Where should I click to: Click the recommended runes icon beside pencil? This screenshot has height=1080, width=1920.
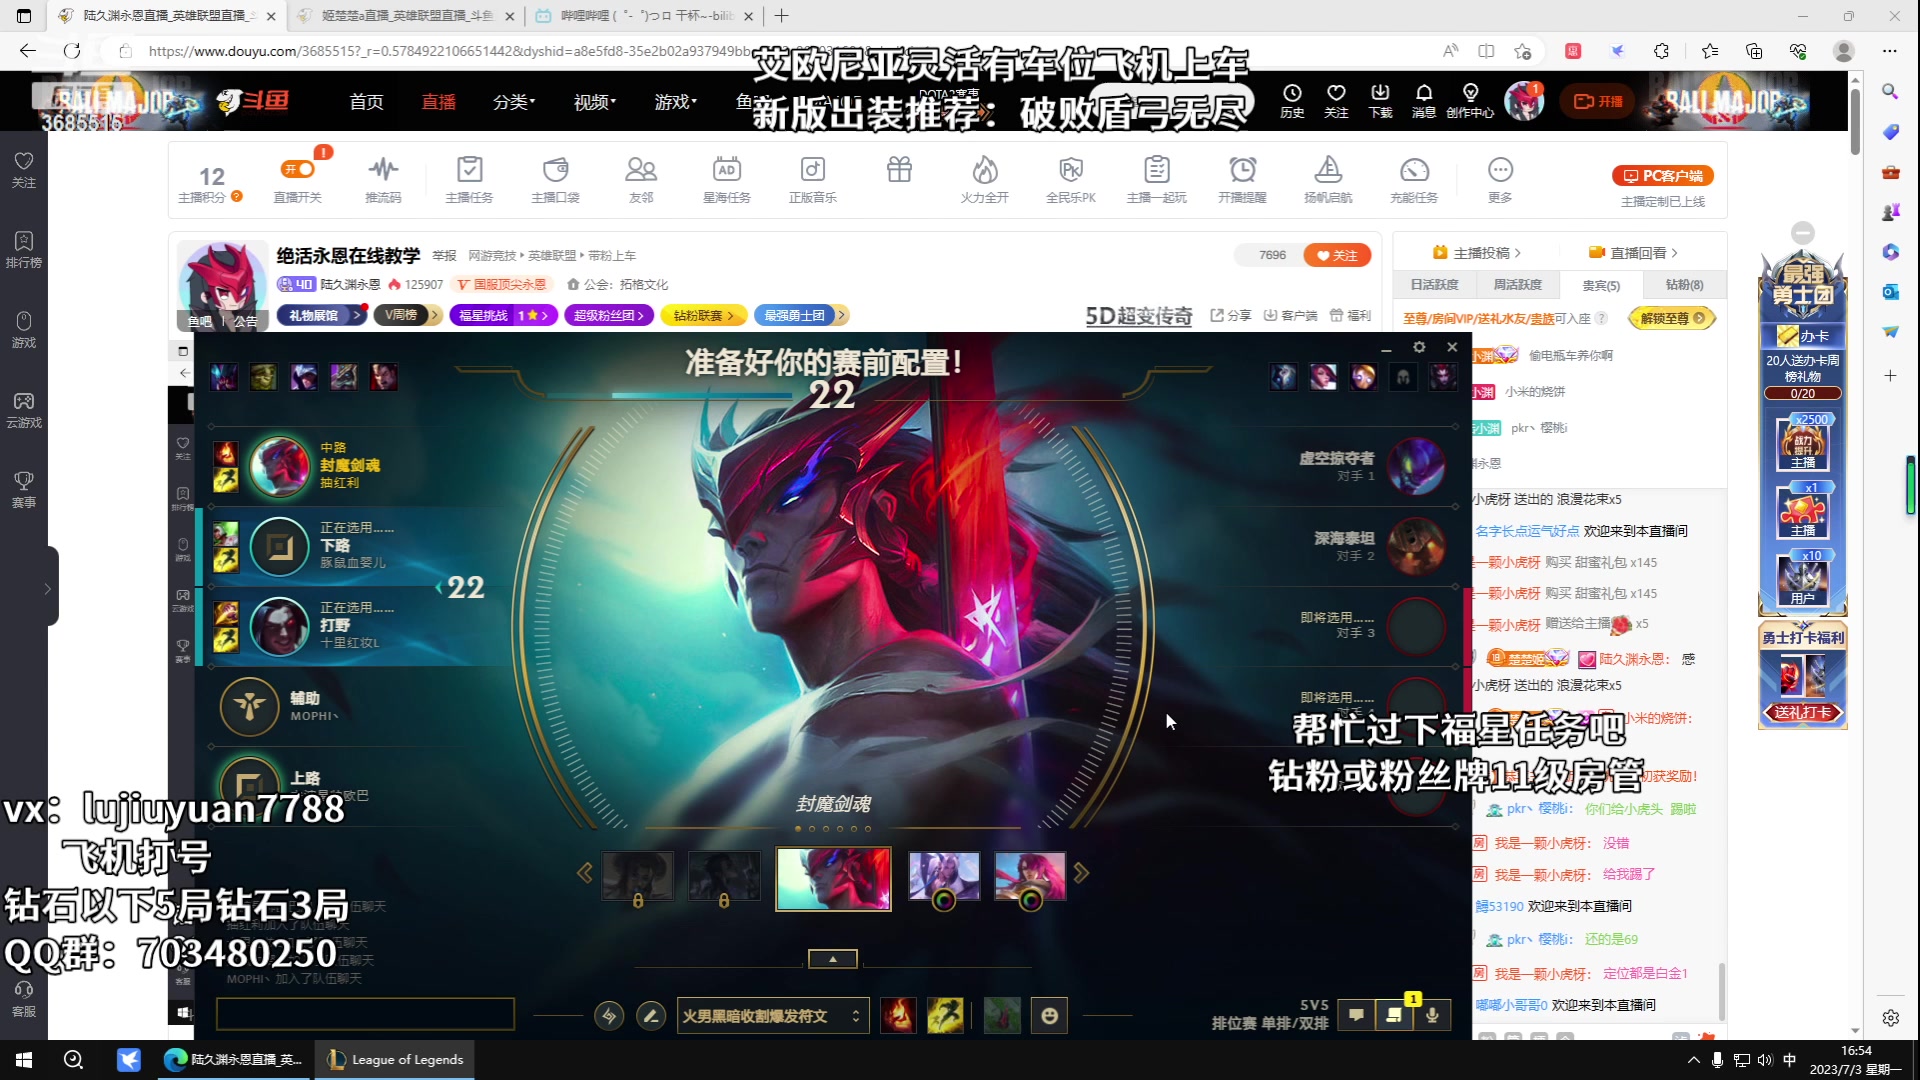click(609, 1016)
